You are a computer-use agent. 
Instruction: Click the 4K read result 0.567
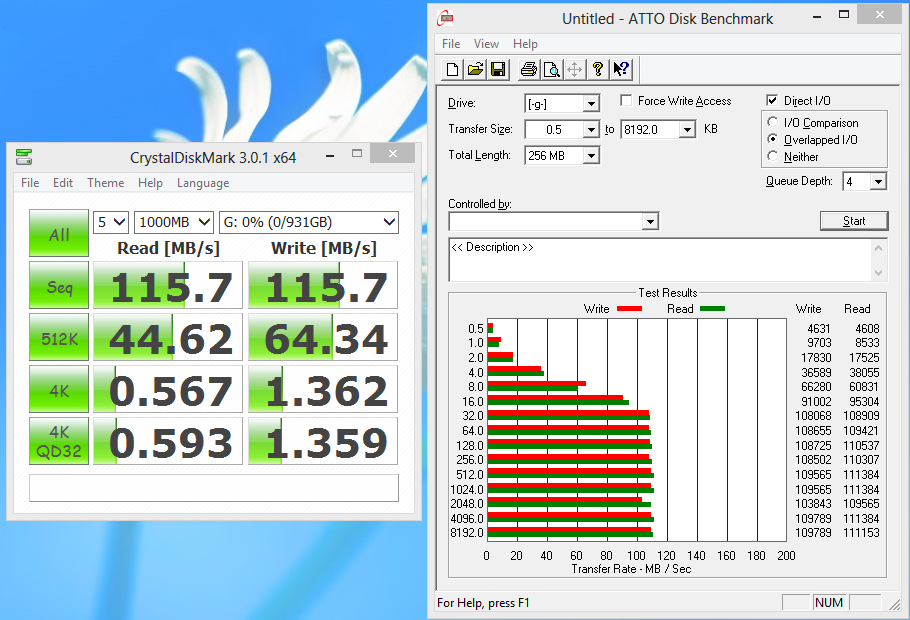pyautogui.click(x=168, y=389)
